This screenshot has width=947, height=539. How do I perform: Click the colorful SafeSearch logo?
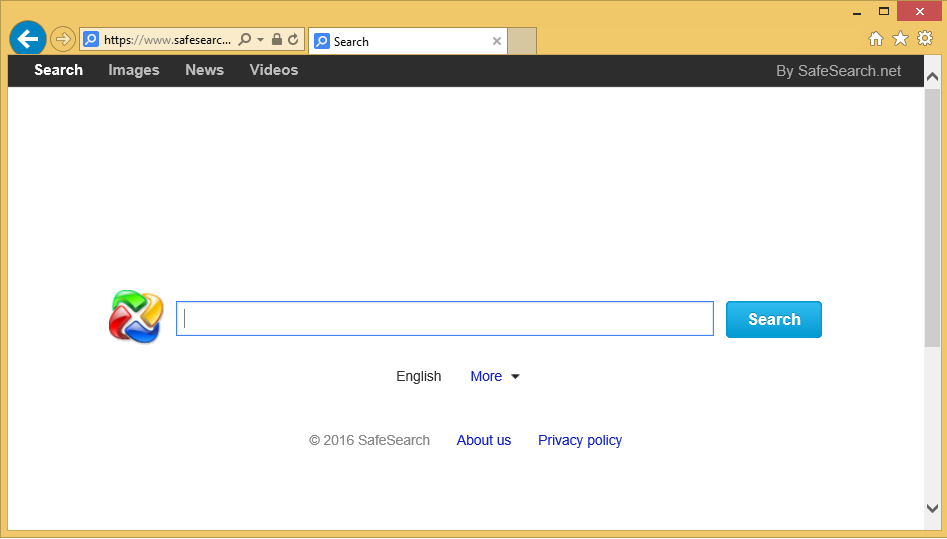(x=135, y=317)
